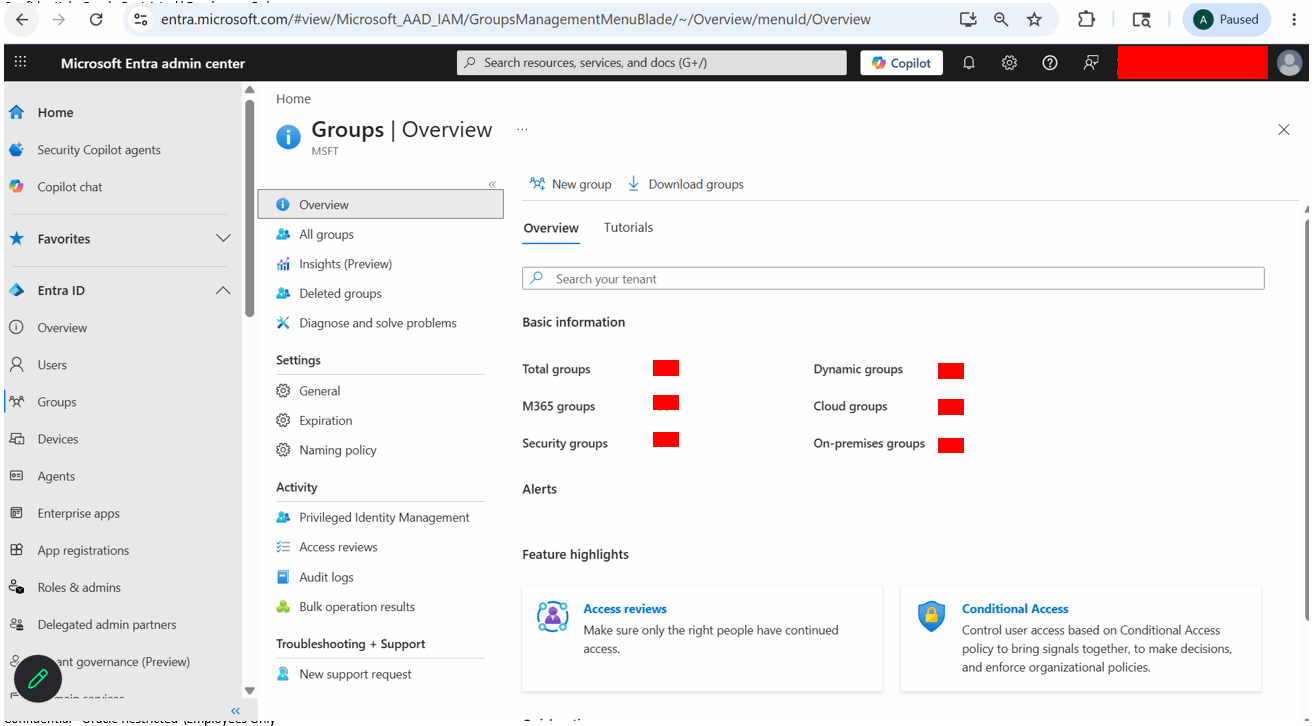1312x726 pixels.
Task: Open the Conditional Access feature link
Action: (1015, 609)
